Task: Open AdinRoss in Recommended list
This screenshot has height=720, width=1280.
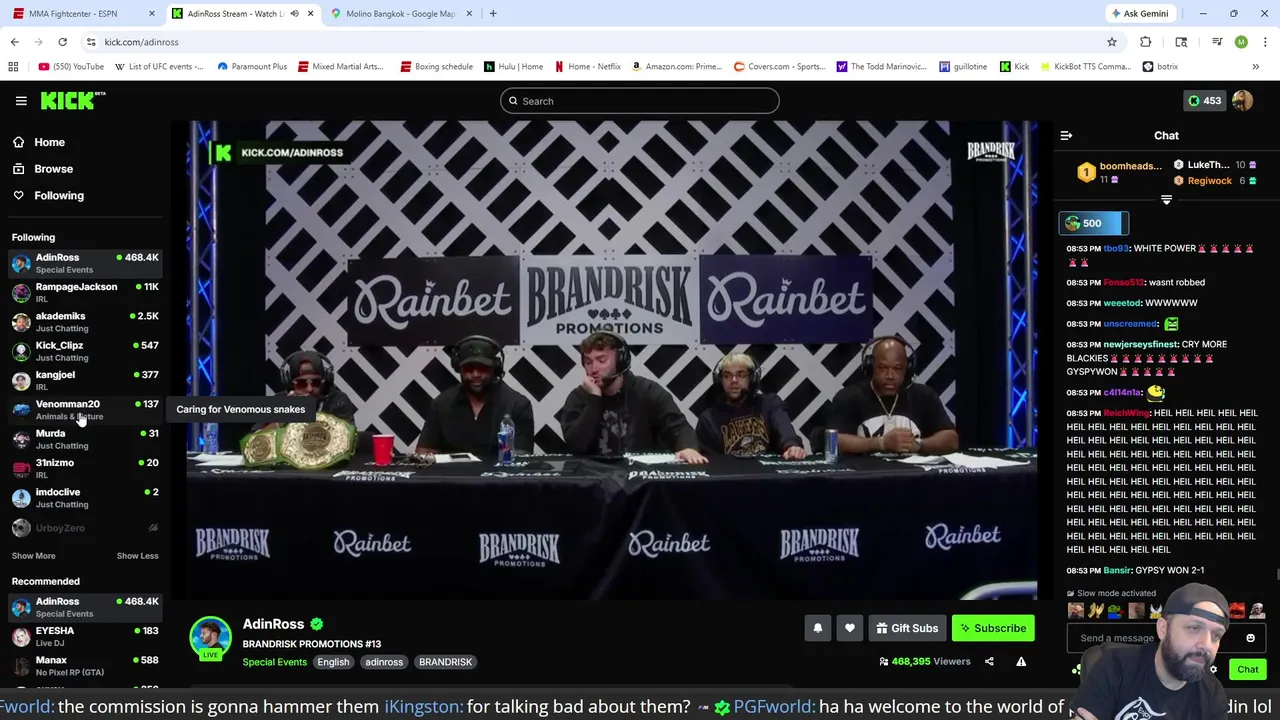Action: [85, 607]
